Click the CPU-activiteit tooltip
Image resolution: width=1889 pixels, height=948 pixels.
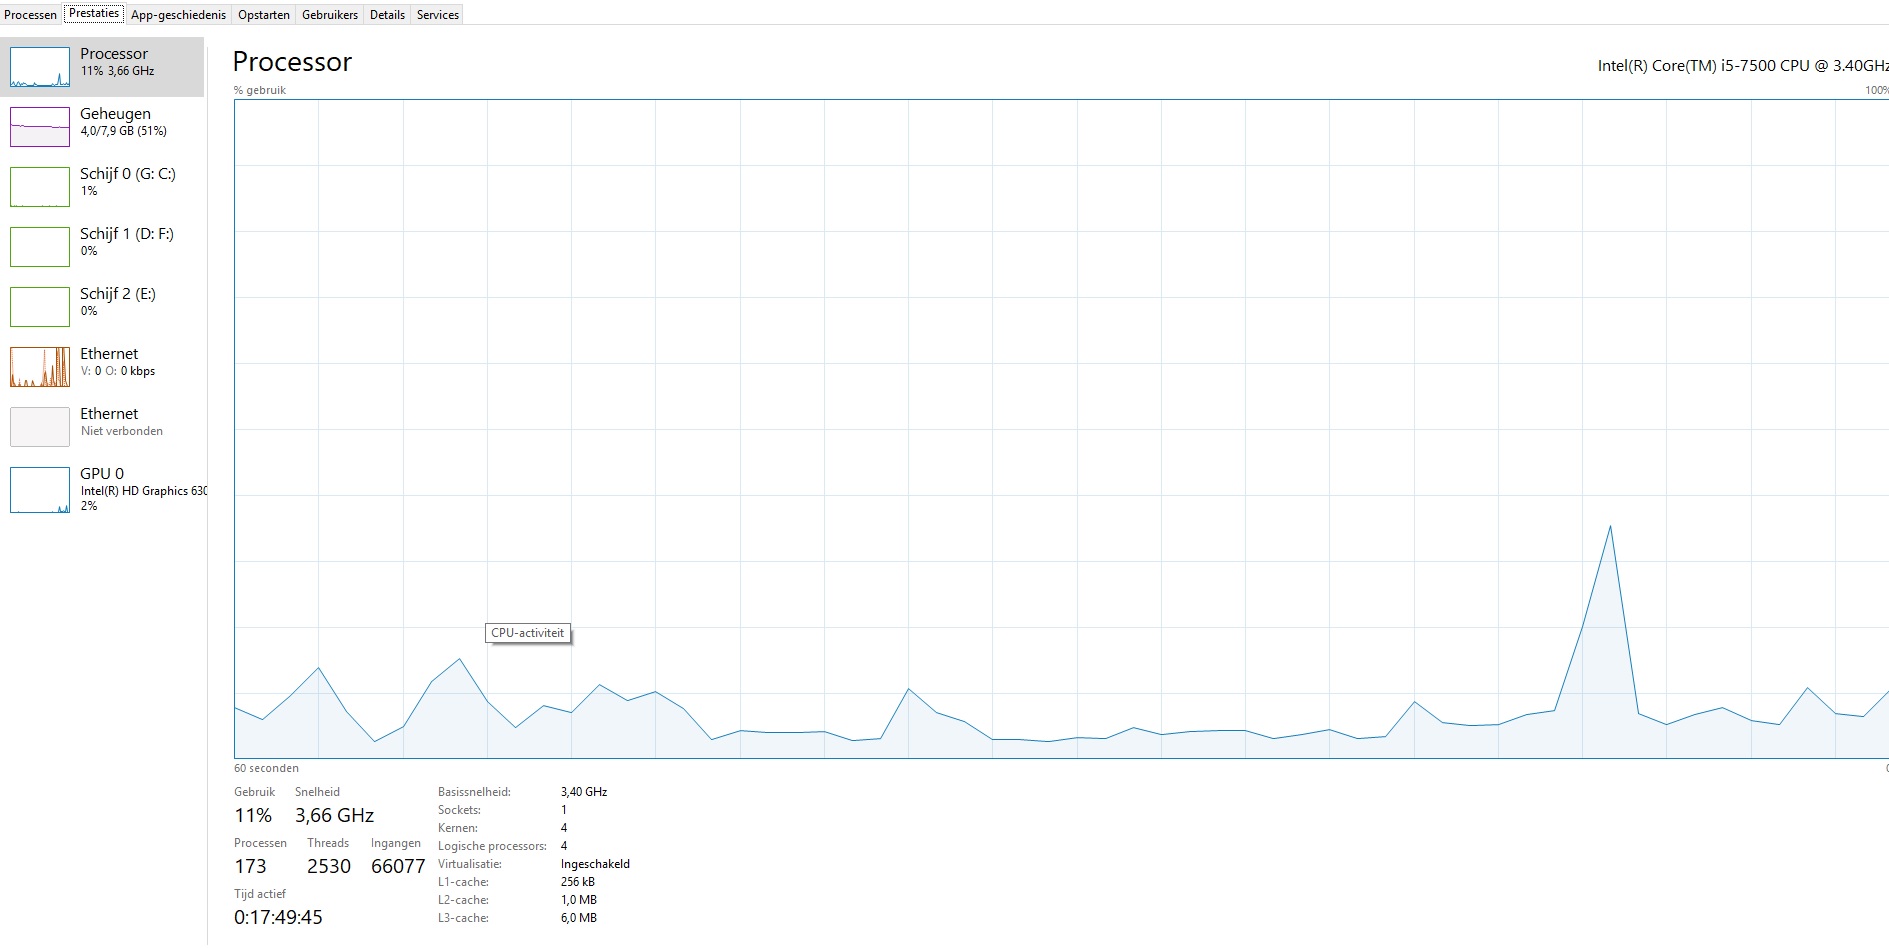pyautogui.click(x=527, y=633)
